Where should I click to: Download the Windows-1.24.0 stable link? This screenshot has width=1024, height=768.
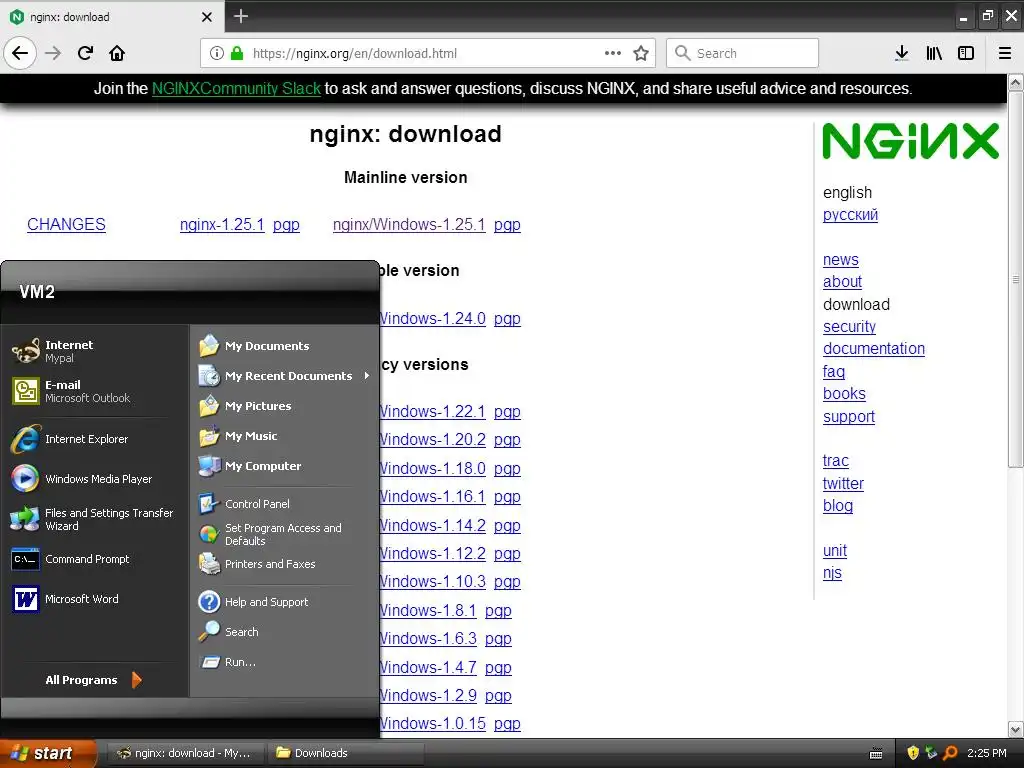(x=432, y=318)
